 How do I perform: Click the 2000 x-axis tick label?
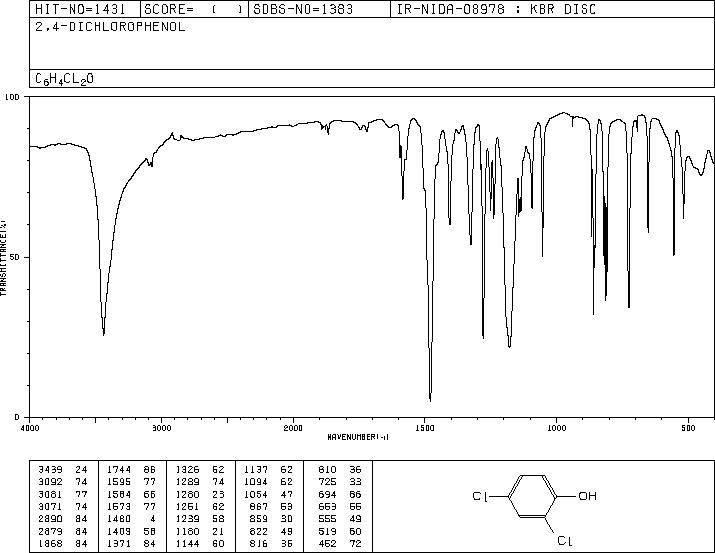(x=293, y=428)
